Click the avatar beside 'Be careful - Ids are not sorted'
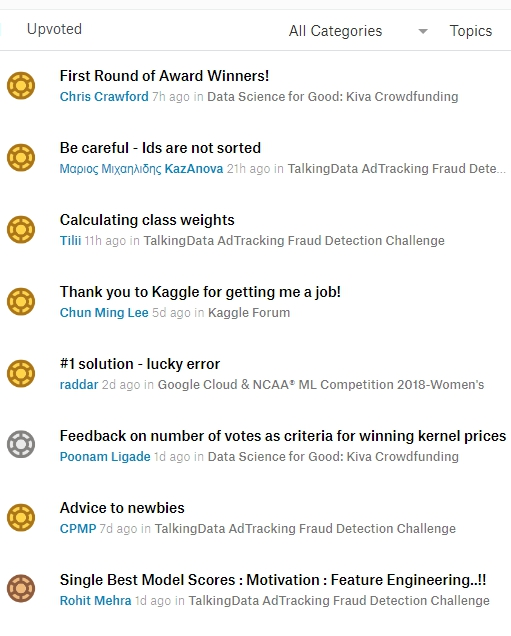Viewport: 511px width, 636px height. [x=21, y=157]
